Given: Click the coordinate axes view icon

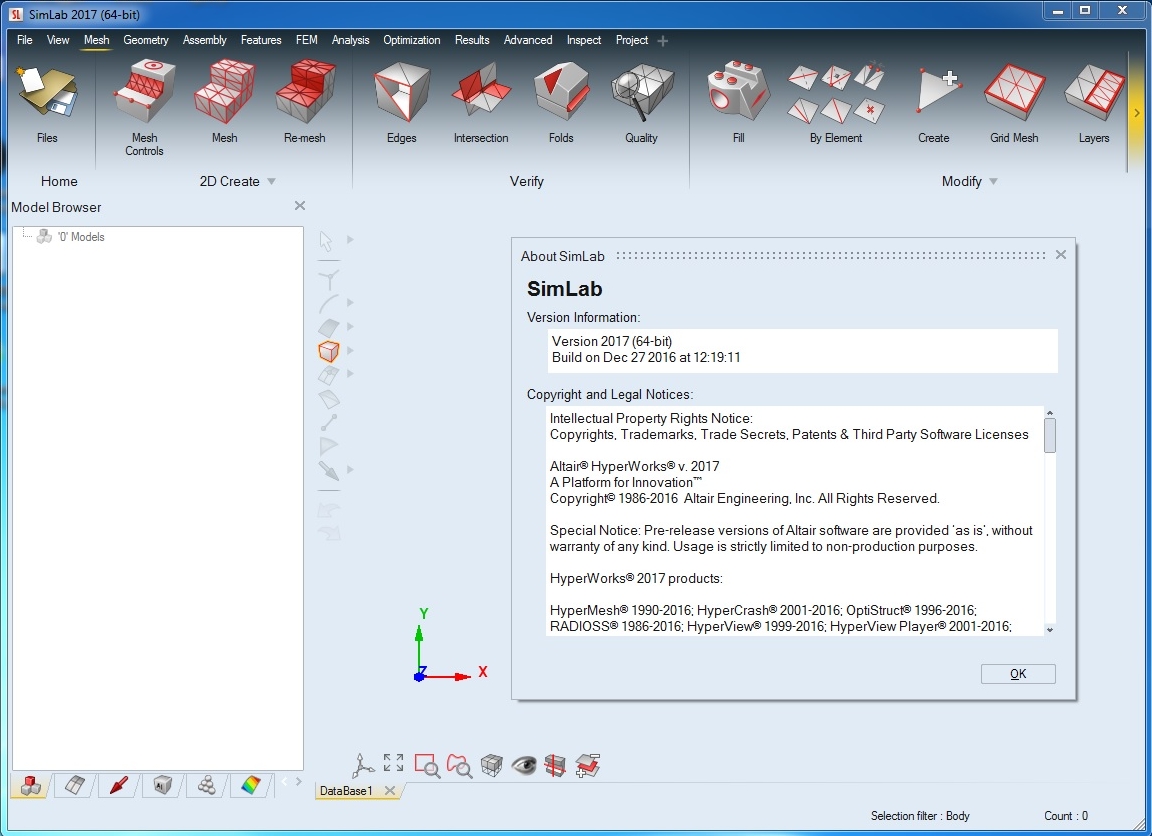Looking at the screenshot, I should (x=363, y=765).
